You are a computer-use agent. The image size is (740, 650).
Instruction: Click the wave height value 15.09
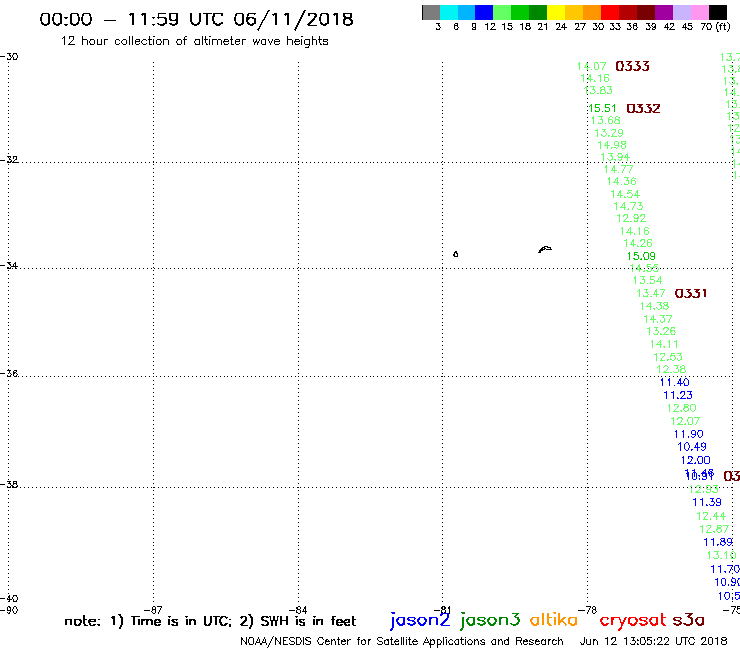coord(641,256)
